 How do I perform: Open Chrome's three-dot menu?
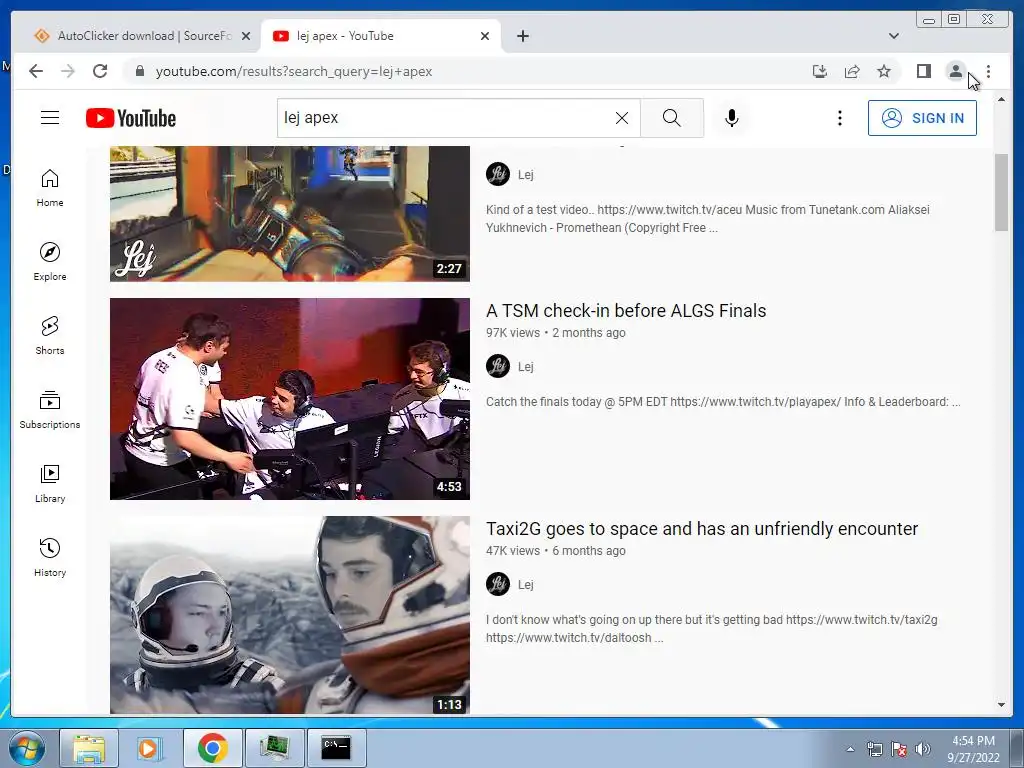click(988, 71)
